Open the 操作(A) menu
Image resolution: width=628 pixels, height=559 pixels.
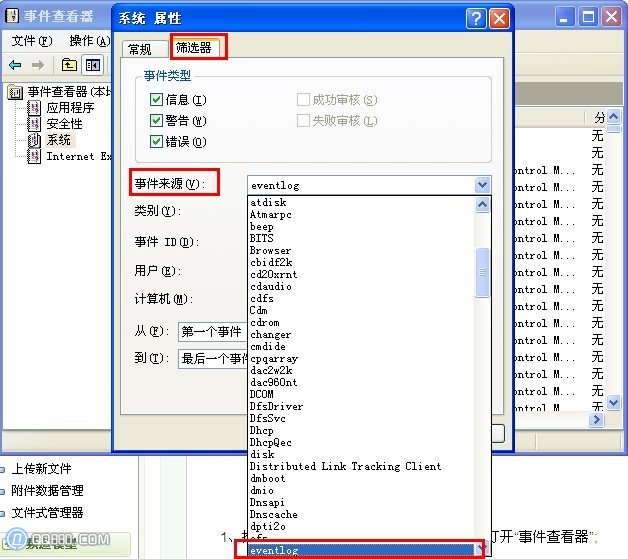click(89, 41)
